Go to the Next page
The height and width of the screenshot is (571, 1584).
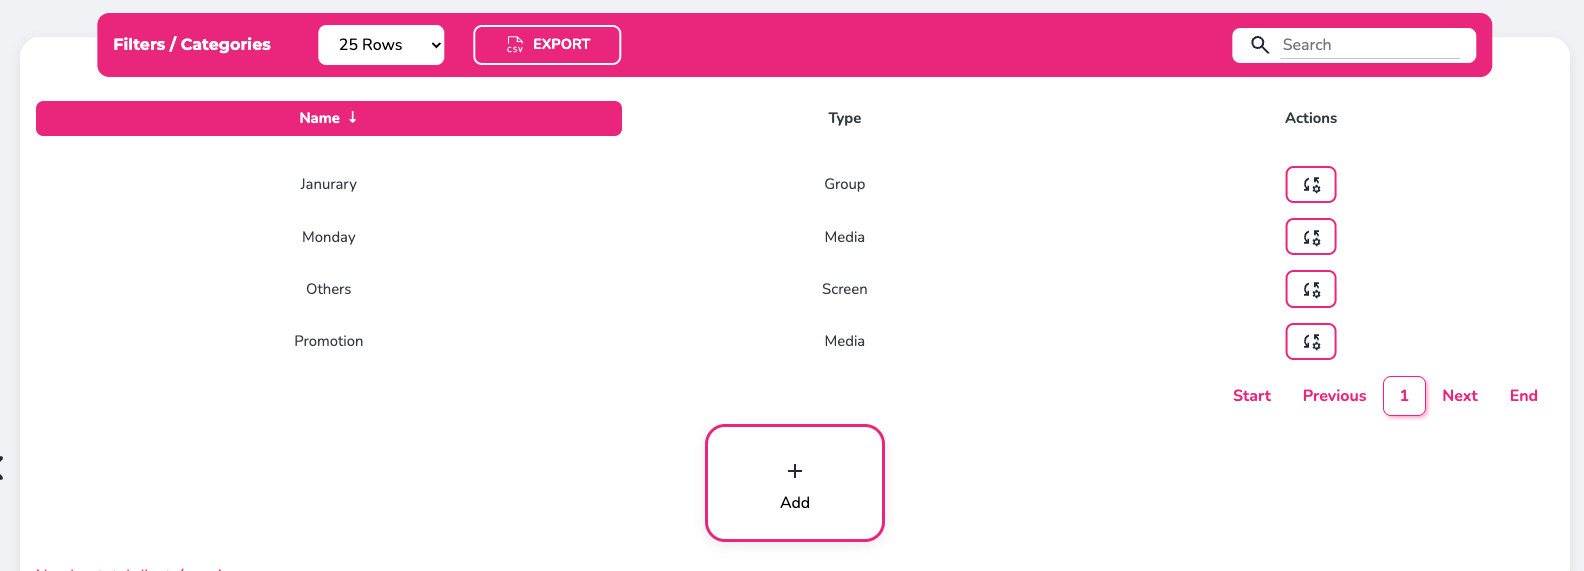point(1459,396)
